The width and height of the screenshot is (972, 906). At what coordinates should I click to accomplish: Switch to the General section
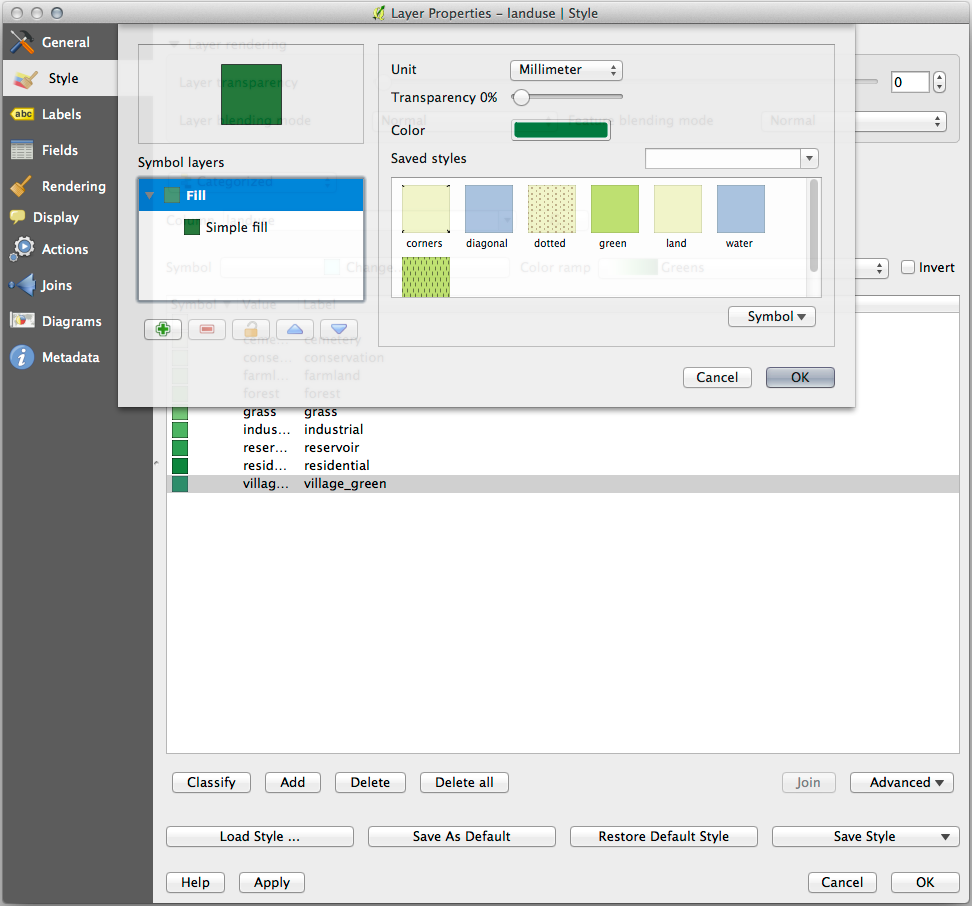65,42
